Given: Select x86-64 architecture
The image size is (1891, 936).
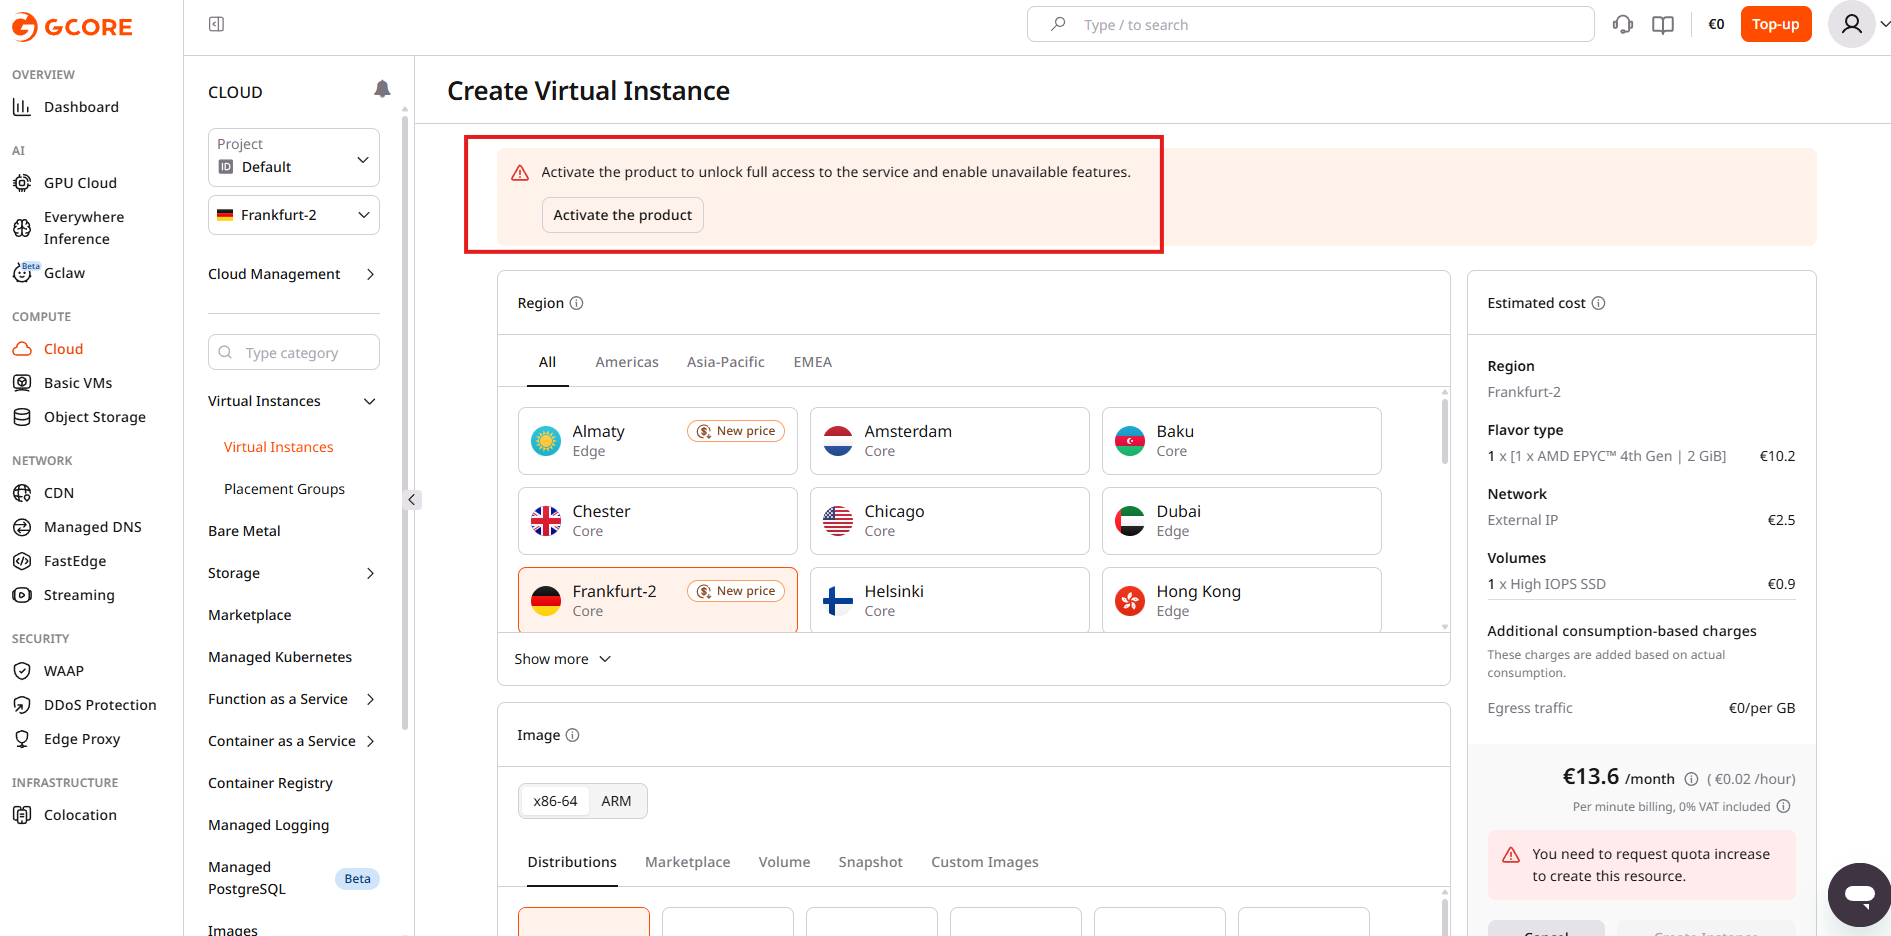Looking at the screenshot, I should (x=555, y=801).
